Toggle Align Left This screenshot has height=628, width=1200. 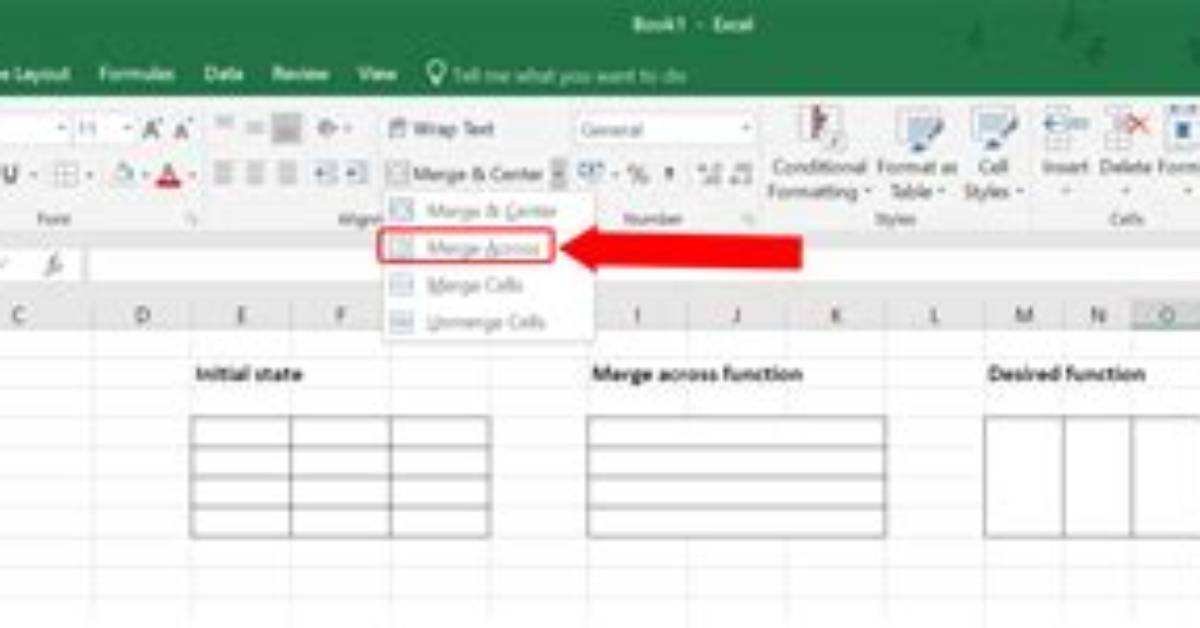(223, 174)
